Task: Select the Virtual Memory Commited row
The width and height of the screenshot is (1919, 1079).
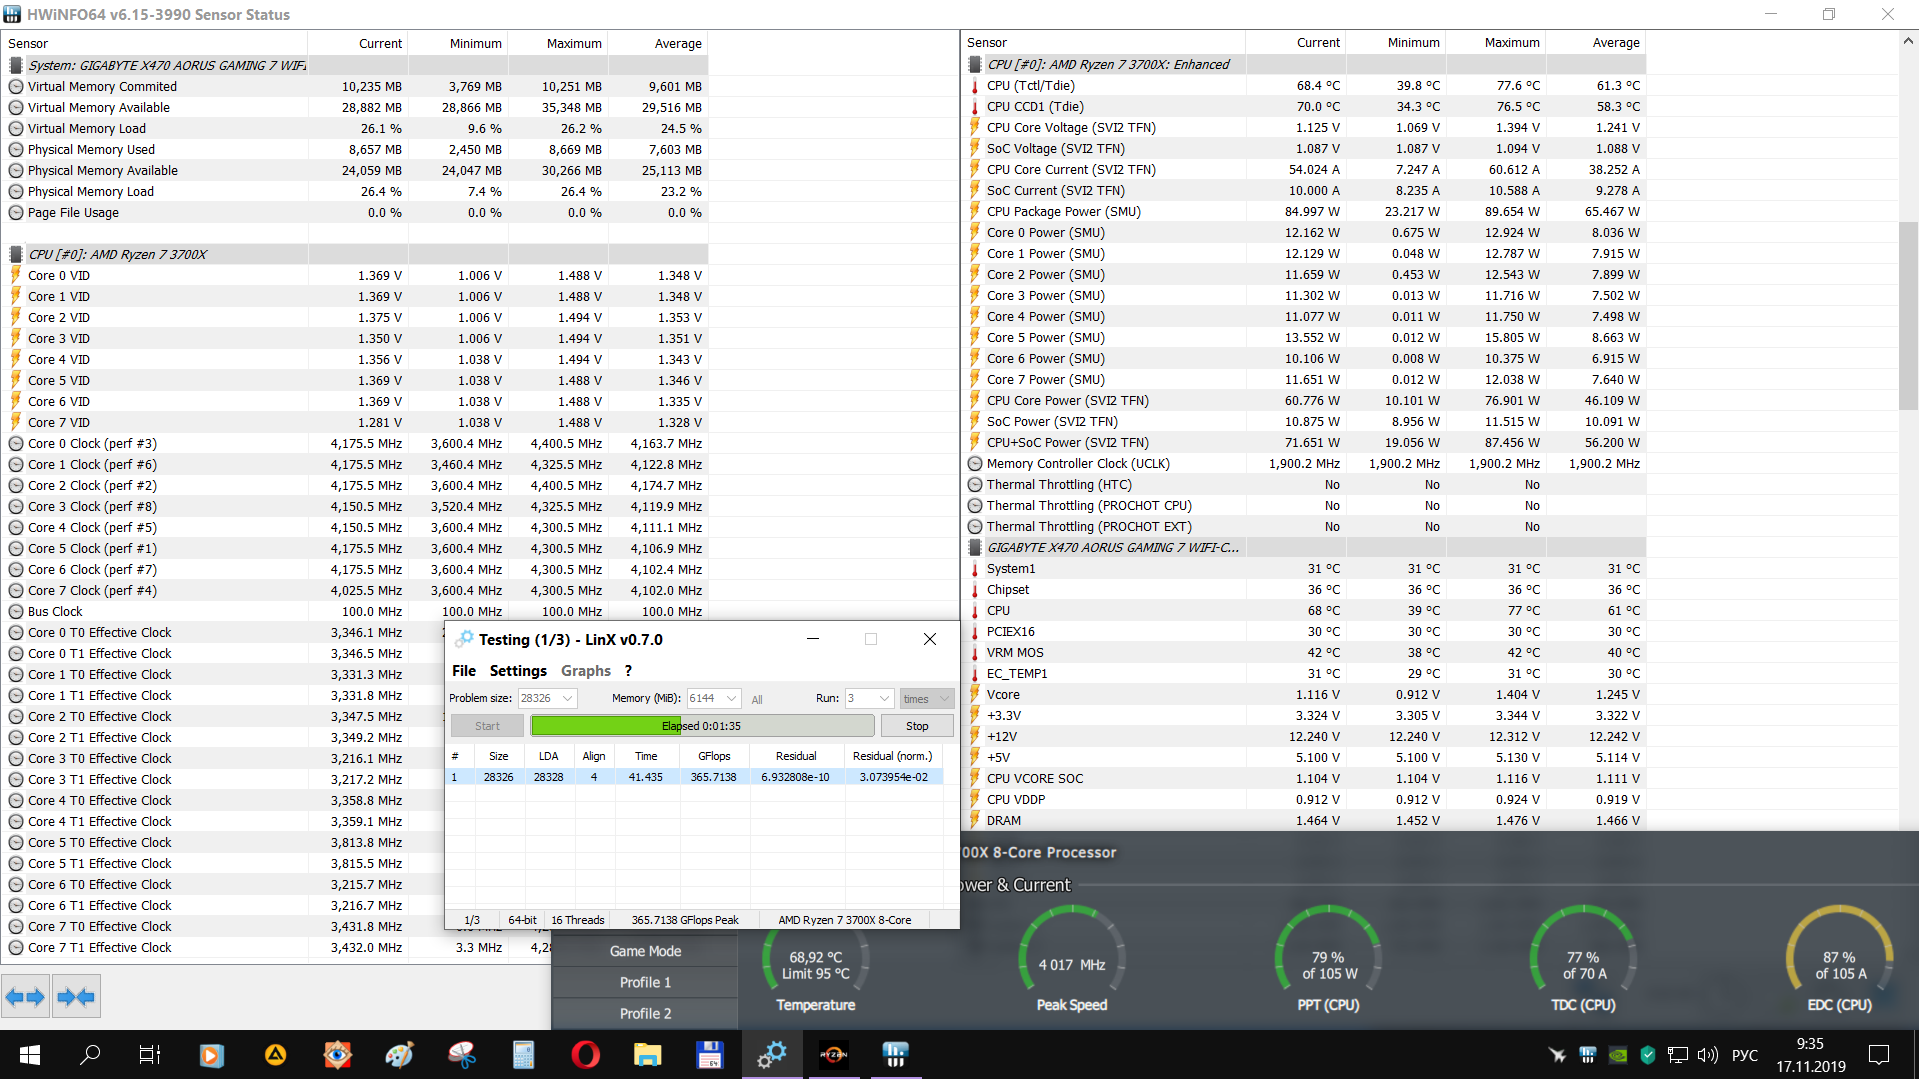Action: pyautogui.click(x=356, y=87)
